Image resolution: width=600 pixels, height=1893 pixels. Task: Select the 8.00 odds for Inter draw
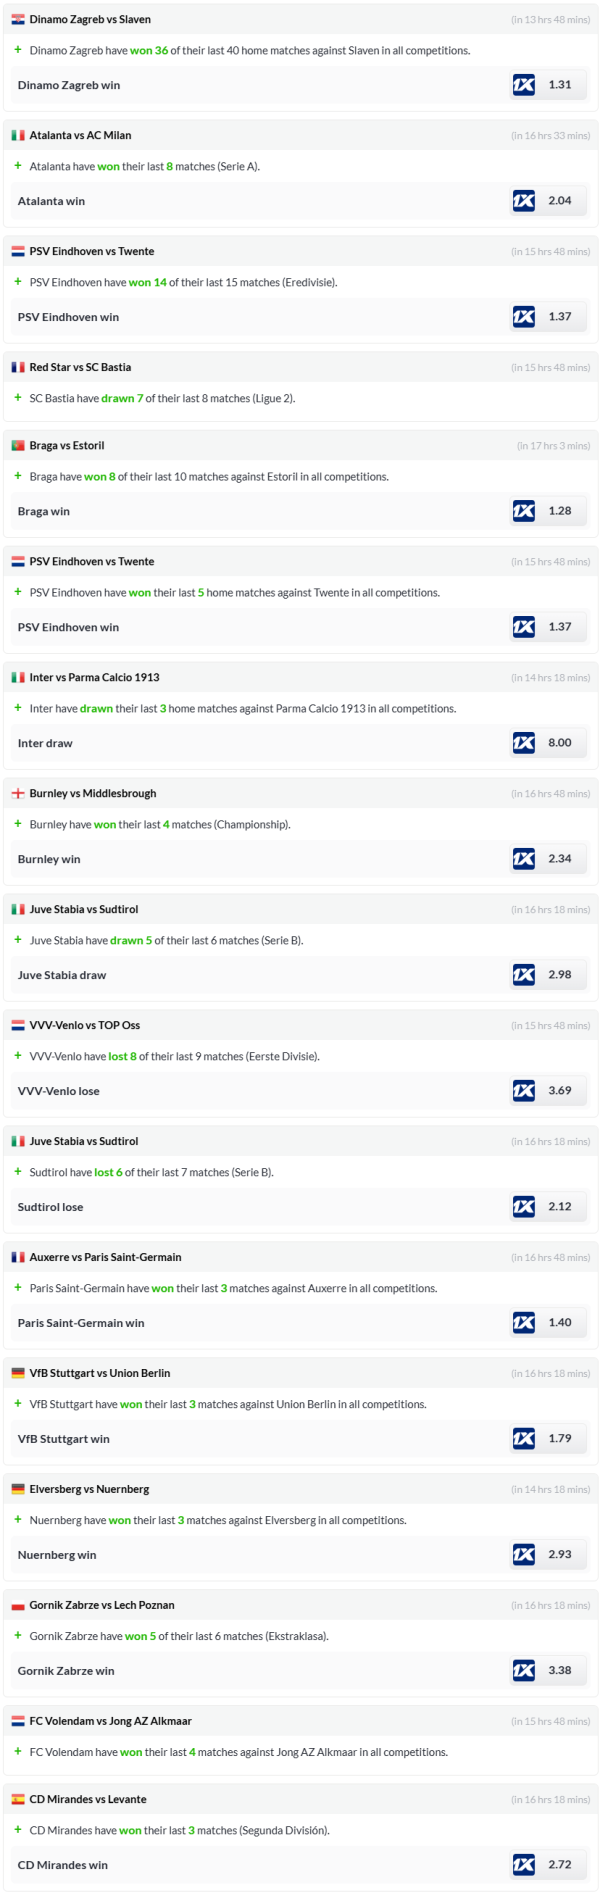point(560,743)
